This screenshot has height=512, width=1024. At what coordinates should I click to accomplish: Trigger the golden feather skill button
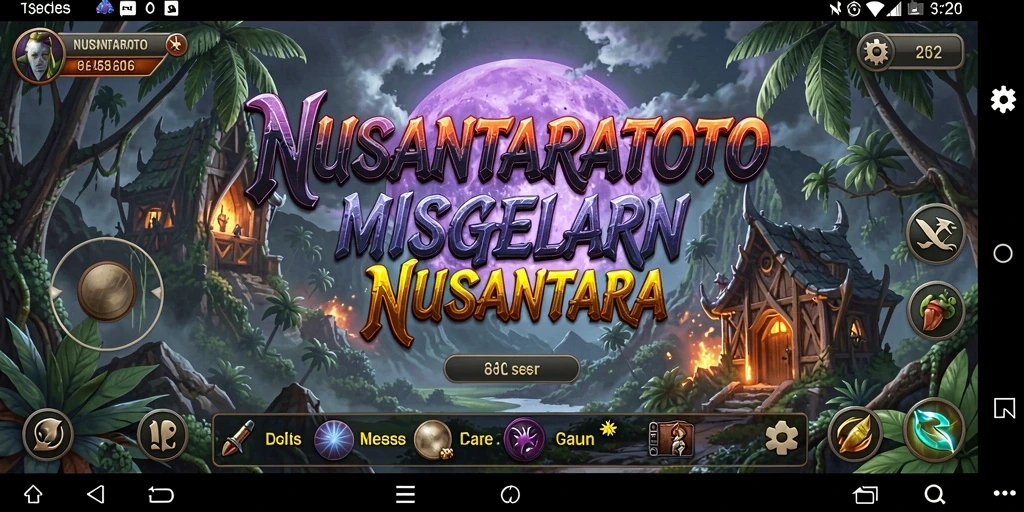tap(855, 434)
